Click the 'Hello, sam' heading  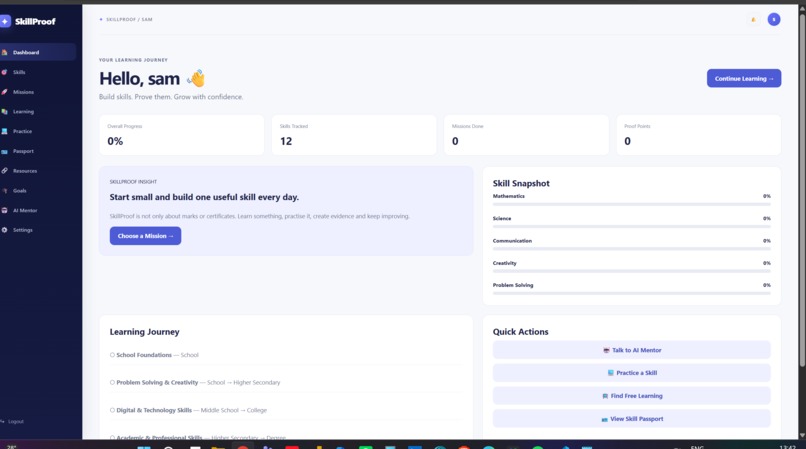click(152, 79)
